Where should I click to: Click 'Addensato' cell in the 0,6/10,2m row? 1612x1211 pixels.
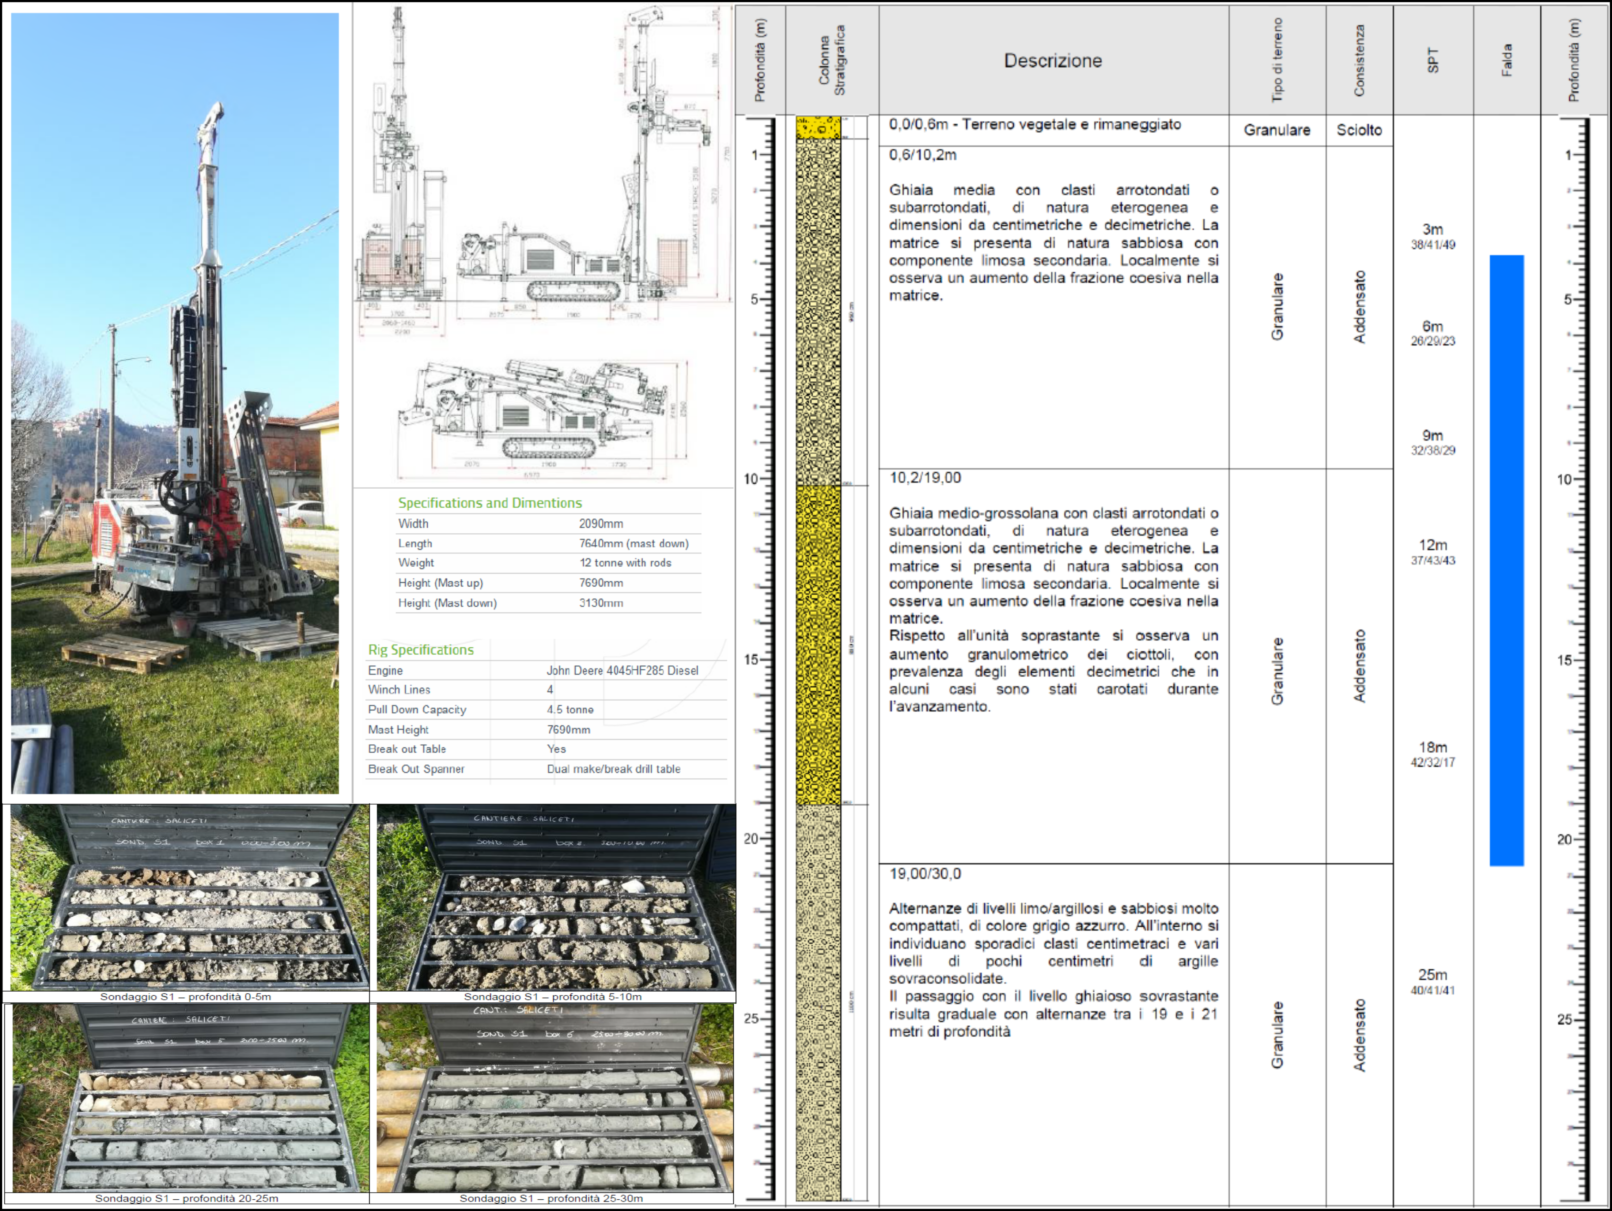point(1359,307)
